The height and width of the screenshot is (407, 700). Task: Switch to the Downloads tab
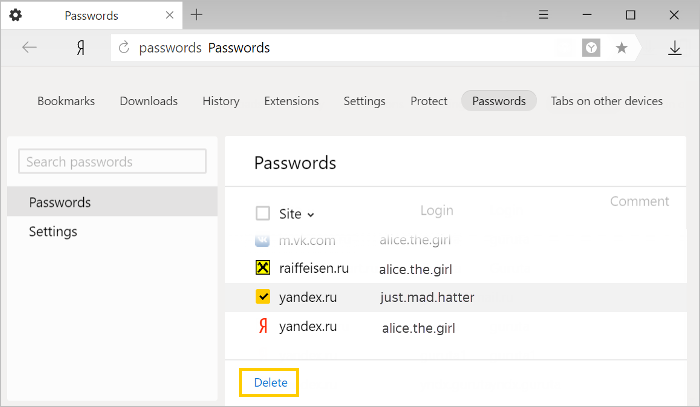pyautogui.click(x=149, y=101)
